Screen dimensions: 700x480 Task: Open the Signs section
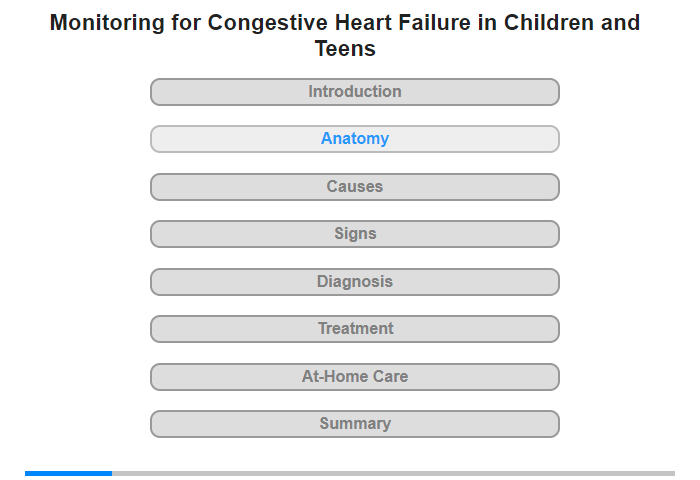click(x=354, y=234)
